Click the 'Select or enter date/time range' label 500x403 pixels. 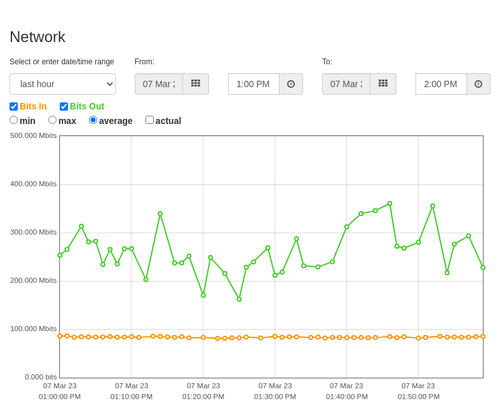point(62,62)
